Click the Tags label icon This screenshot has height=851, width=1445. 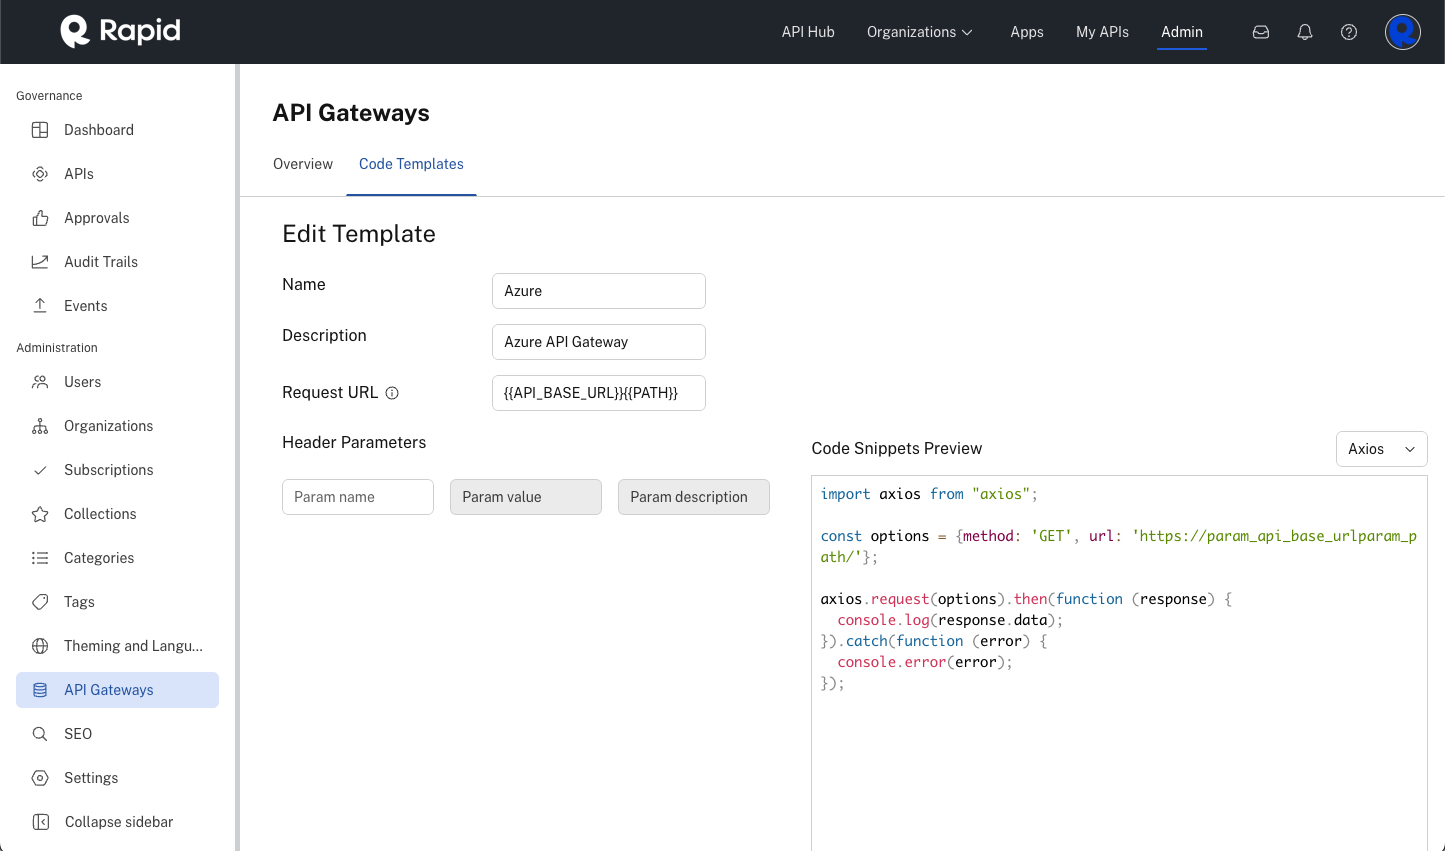coord(40,602)
